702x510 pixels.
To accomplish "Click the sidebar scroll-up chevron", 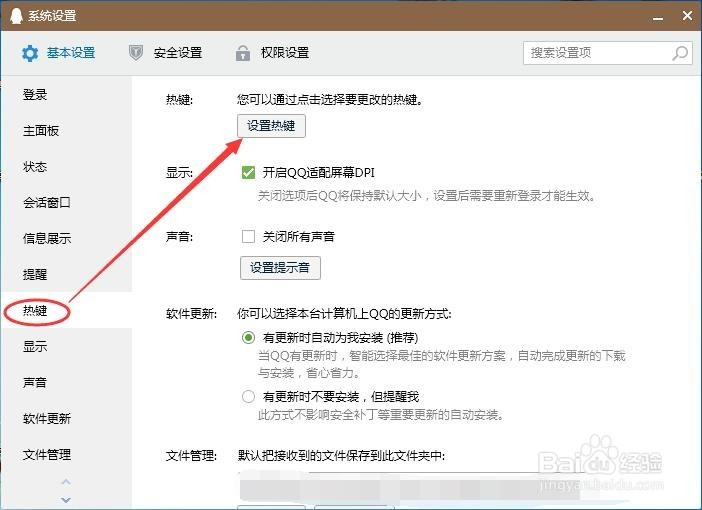I will click(66, 482).
